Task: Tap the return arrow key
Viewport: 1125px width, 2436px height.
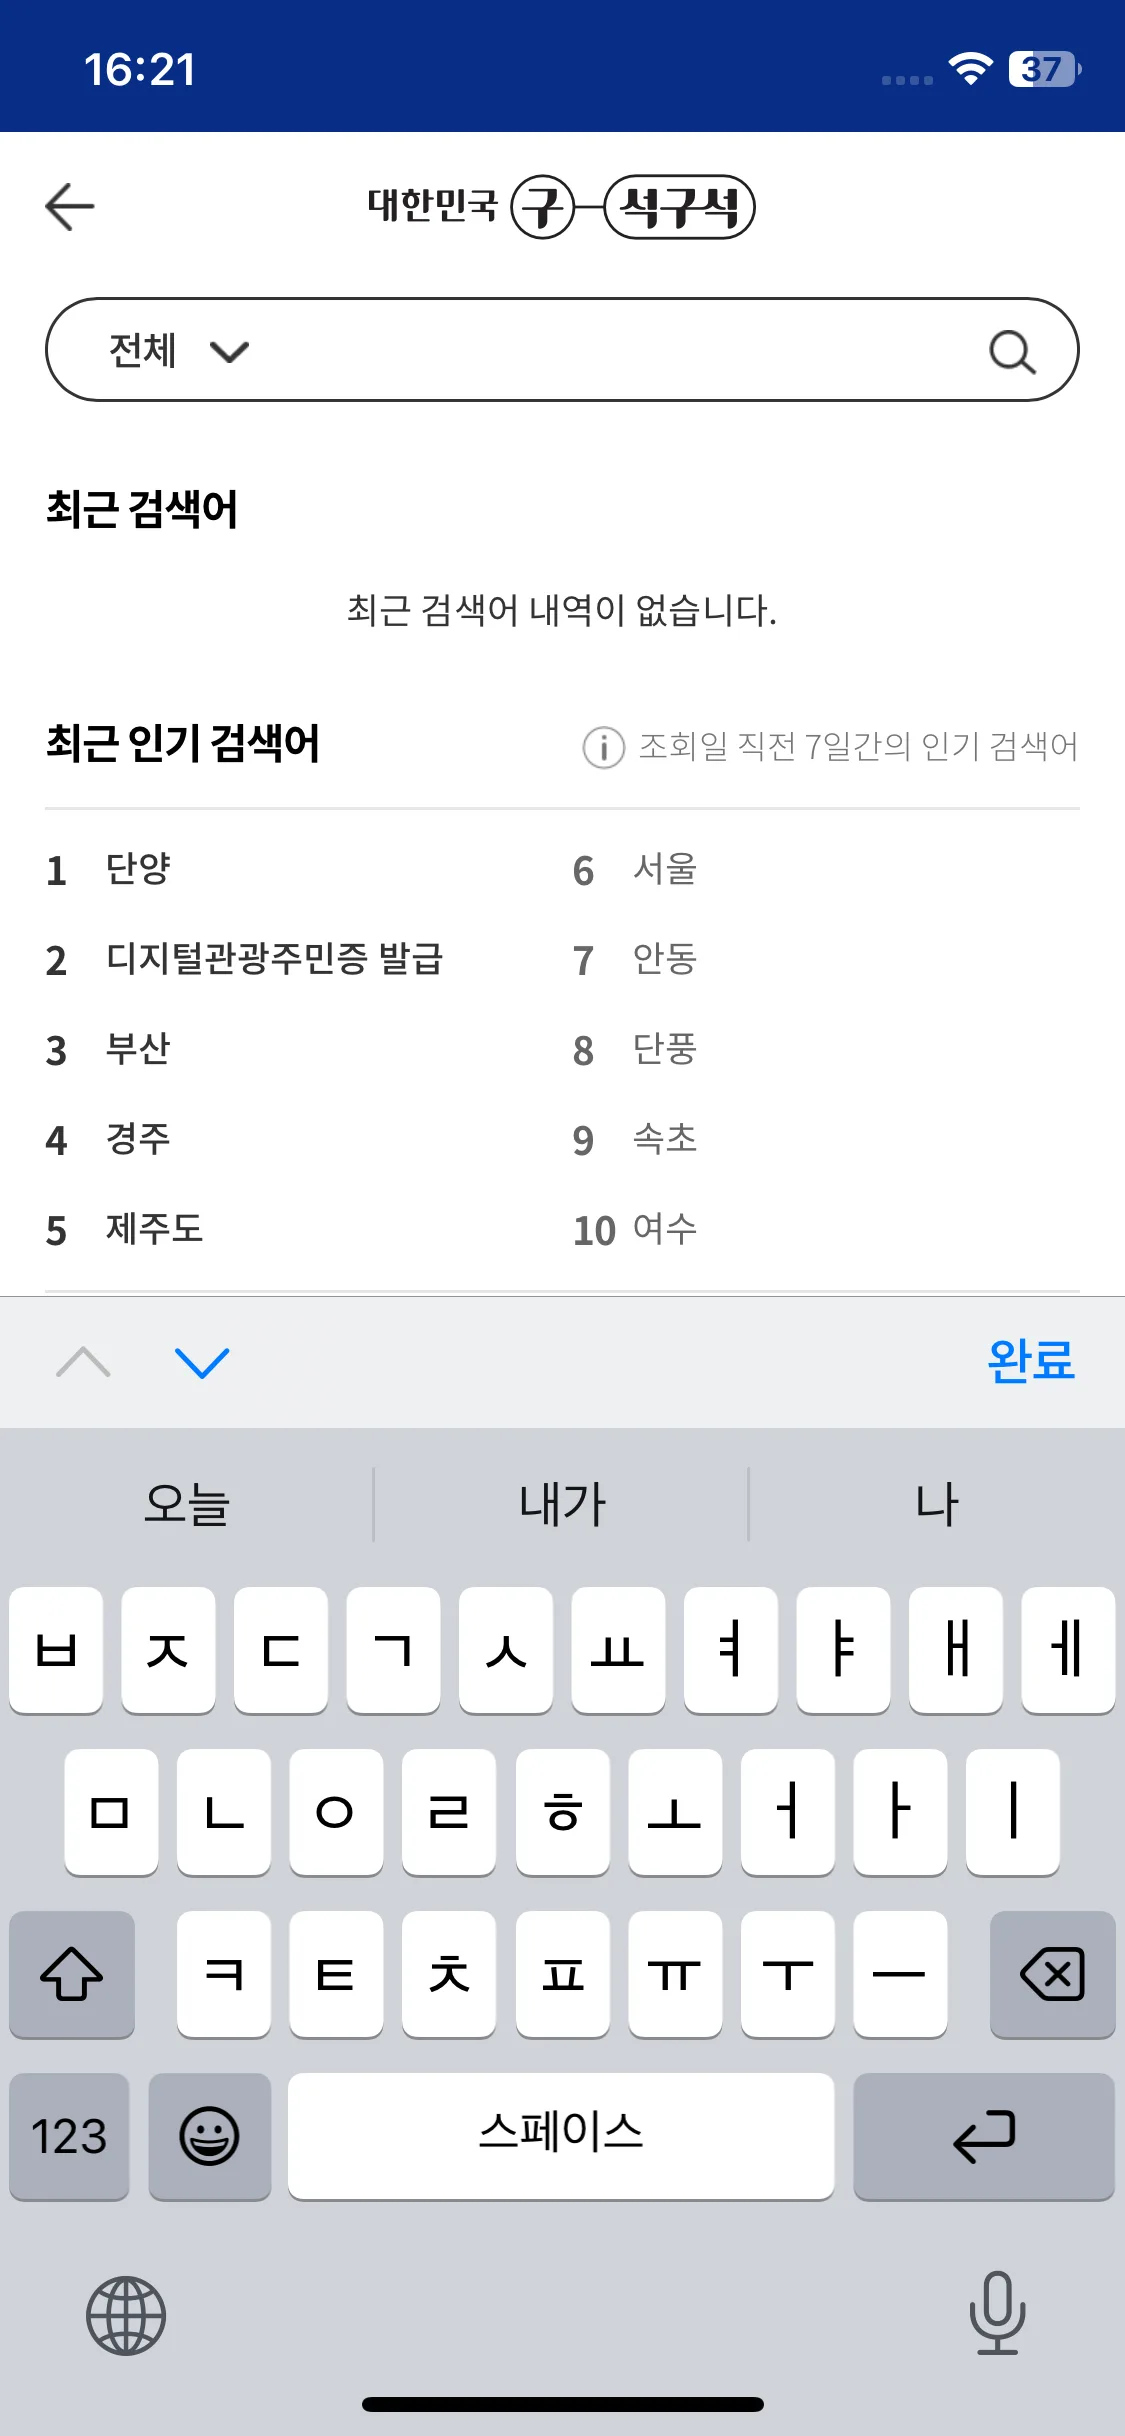Action: 984,2136
